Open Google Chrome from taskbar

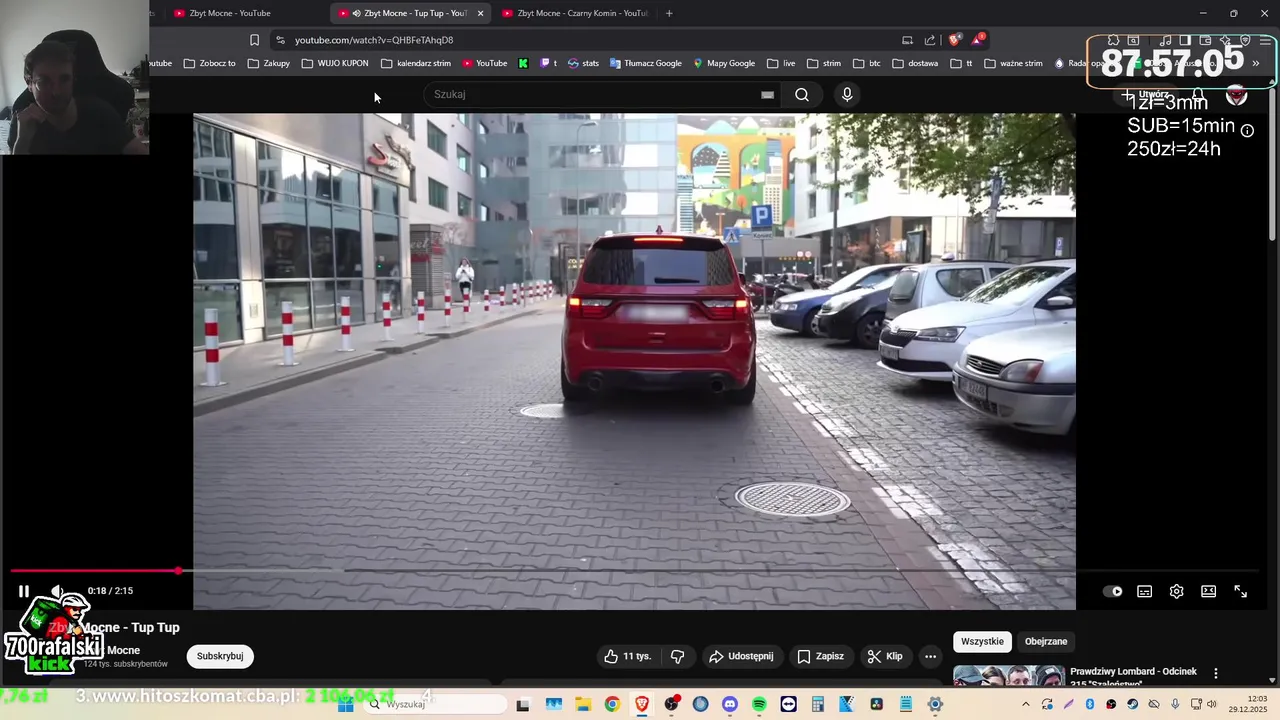pyautogui.click(x=612, y=704)
